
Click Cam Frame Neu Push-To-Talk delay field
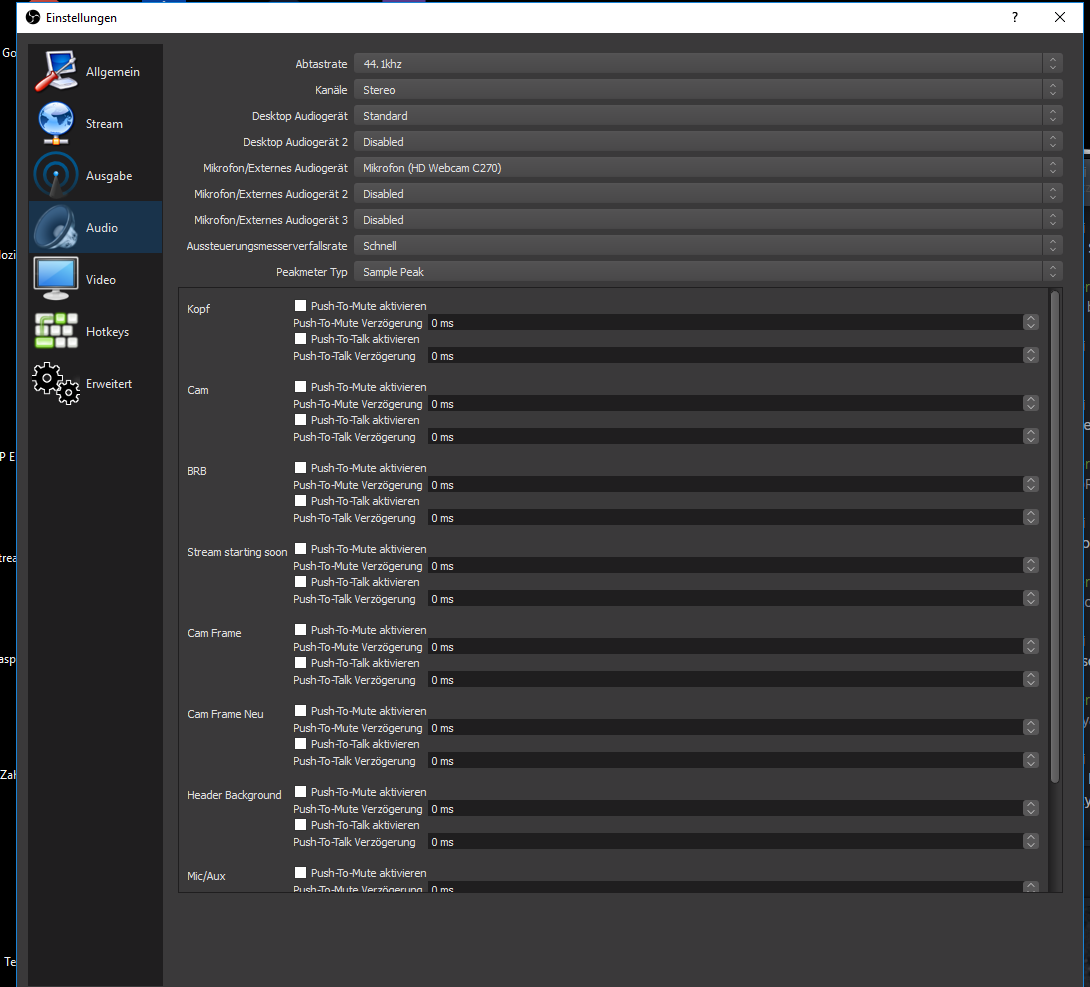(733, 760)
